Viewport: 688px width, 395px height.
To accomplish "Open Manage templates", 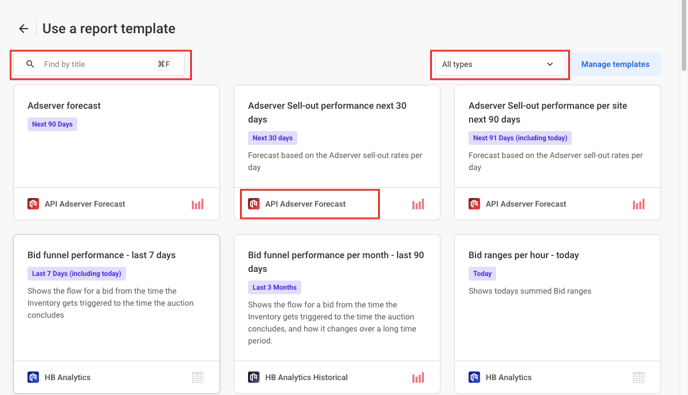I will pos(615,64).
